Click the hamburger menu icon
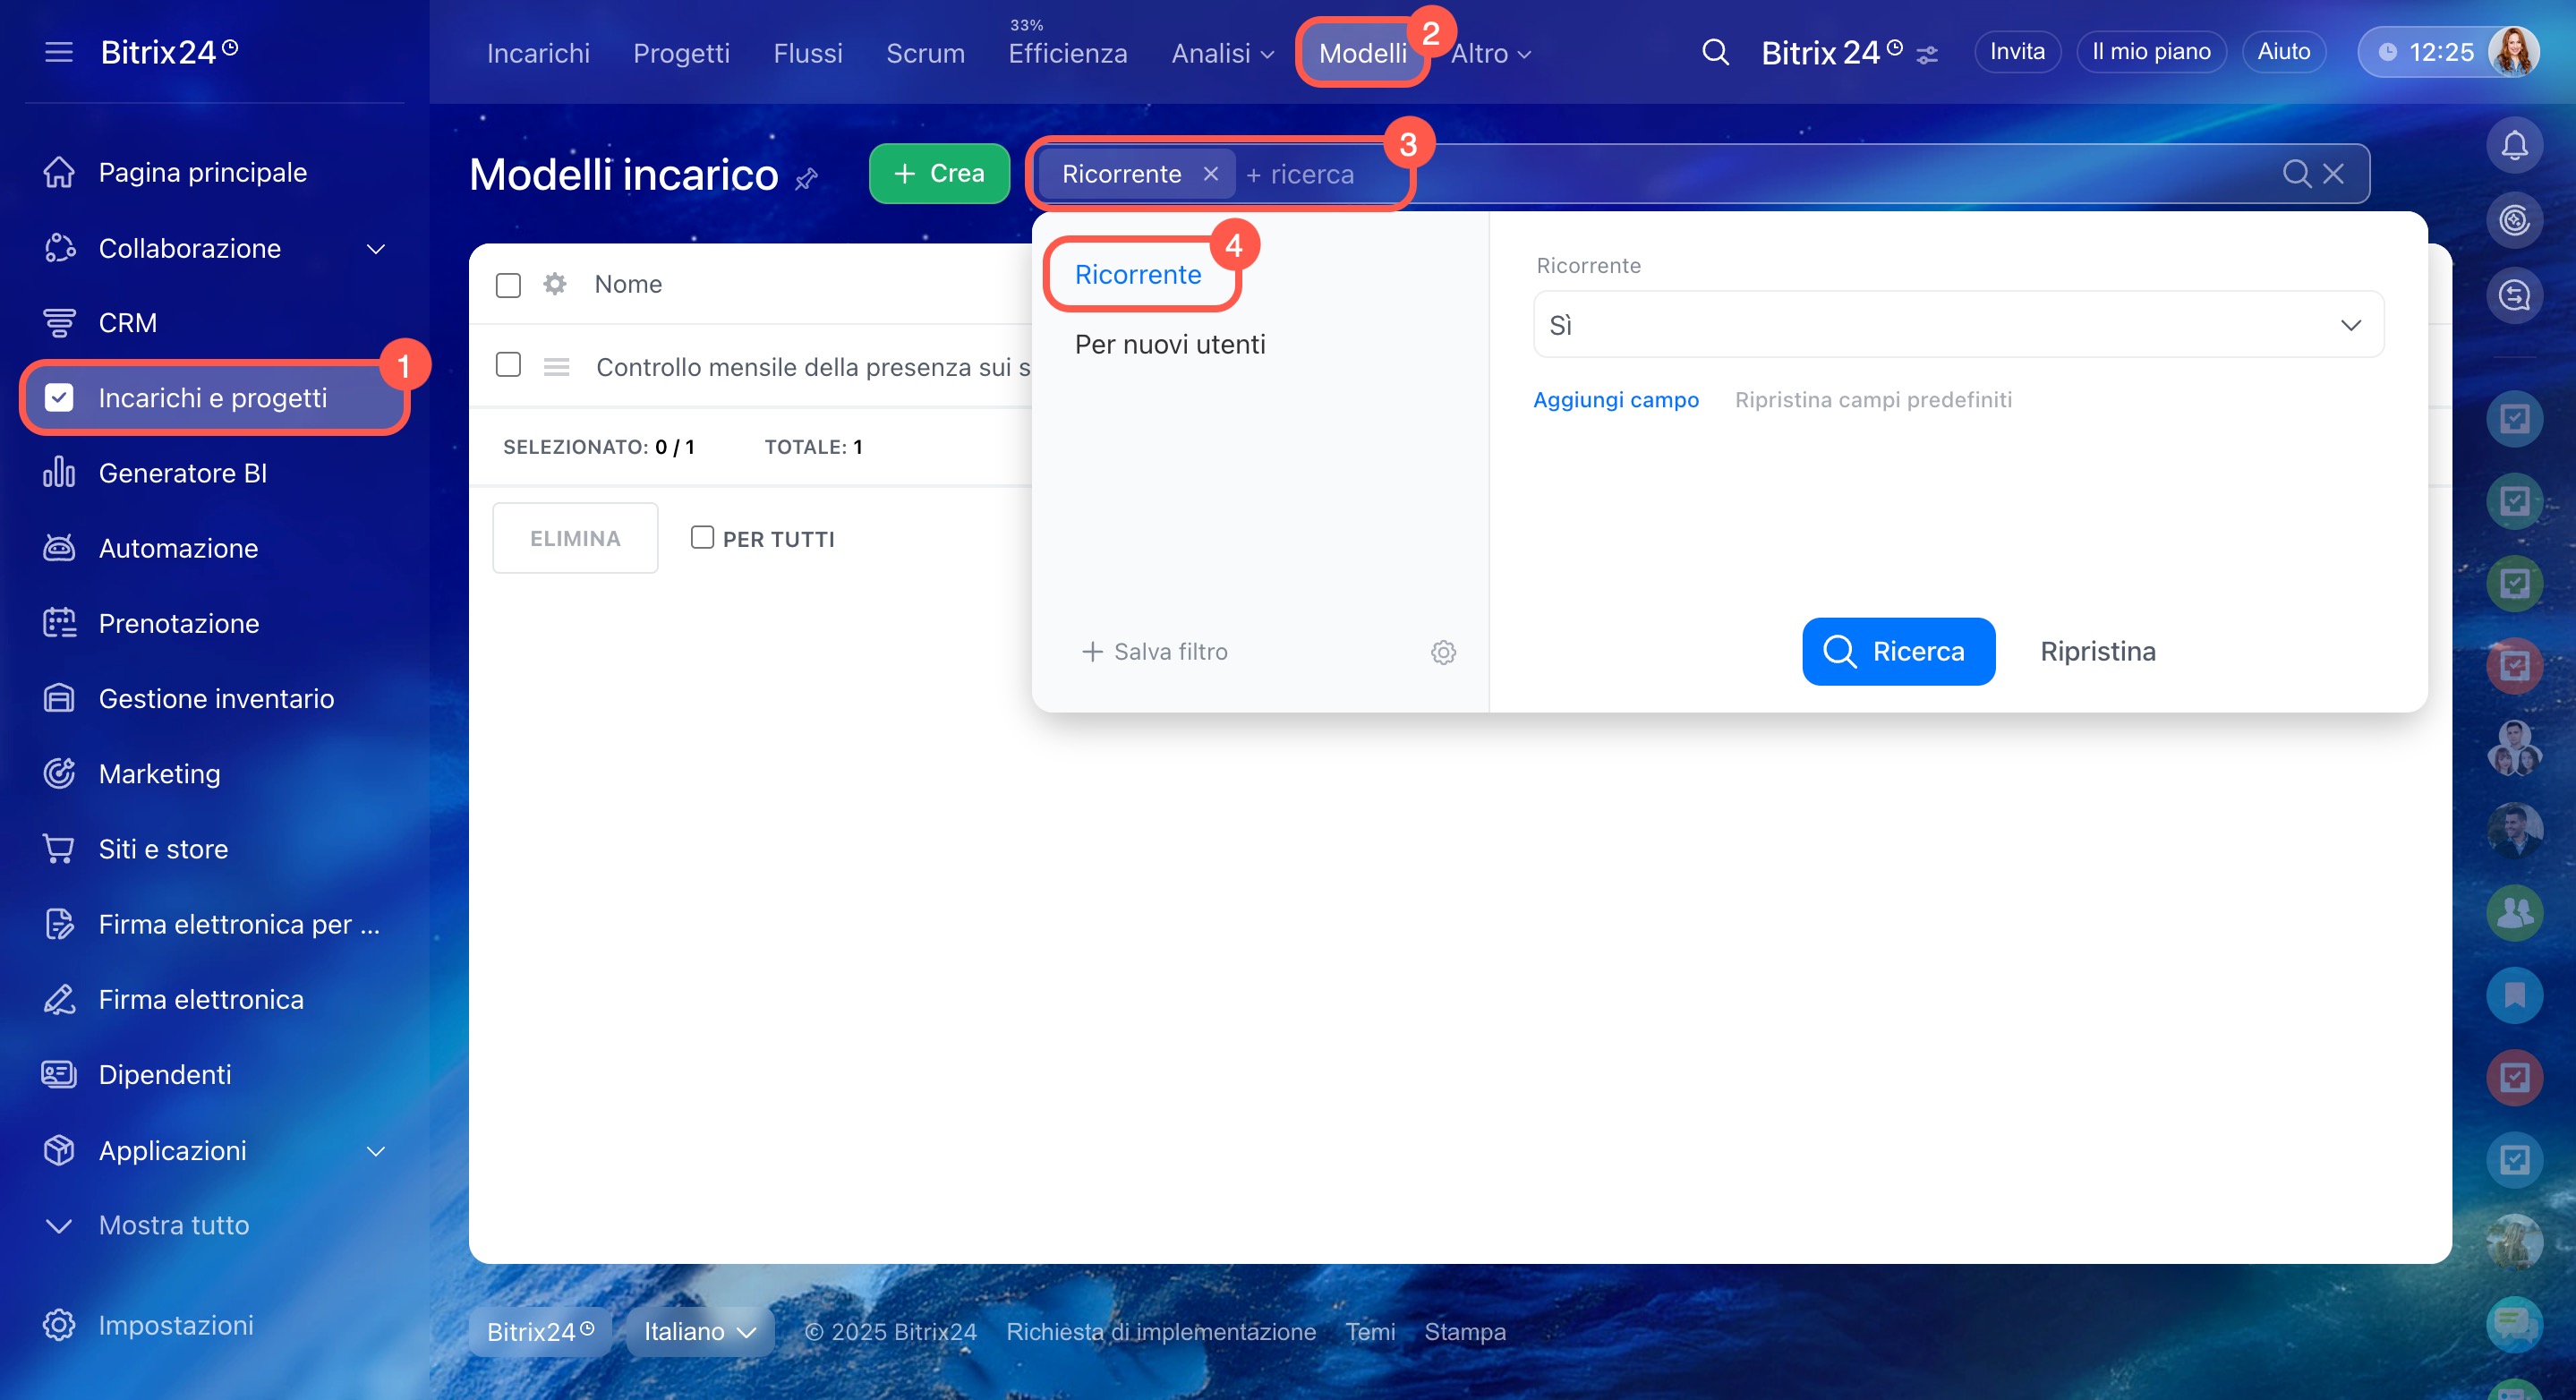 click(x=59, y=52)
